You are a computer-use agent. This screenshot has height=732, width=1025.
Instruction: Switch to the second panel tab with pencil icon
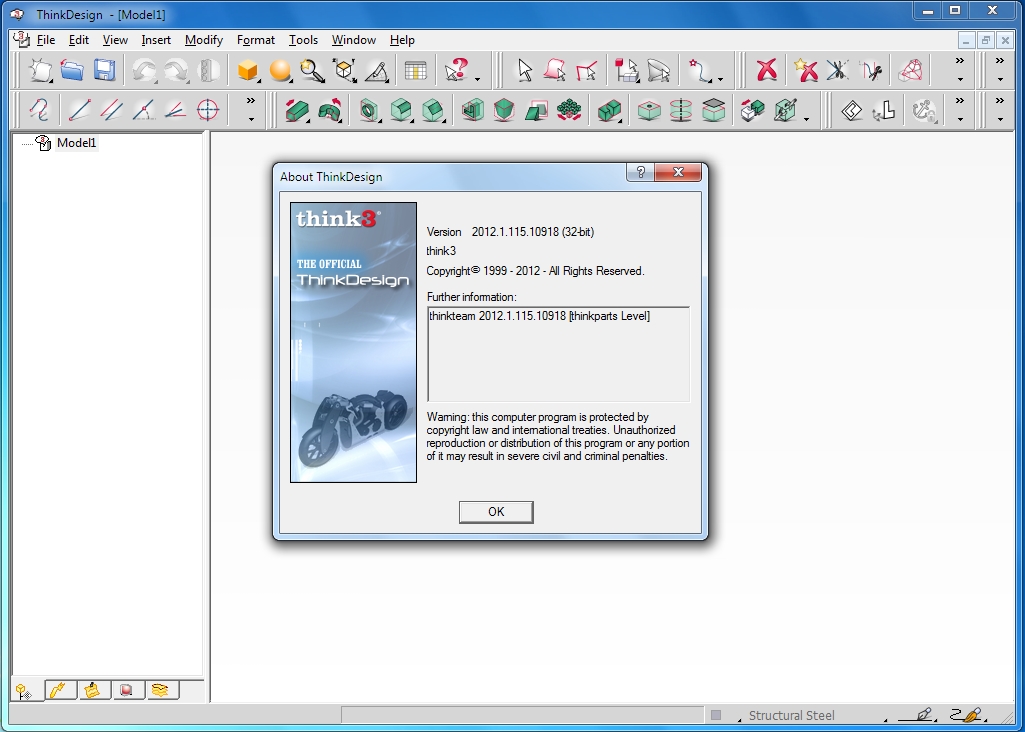(61, 690)
